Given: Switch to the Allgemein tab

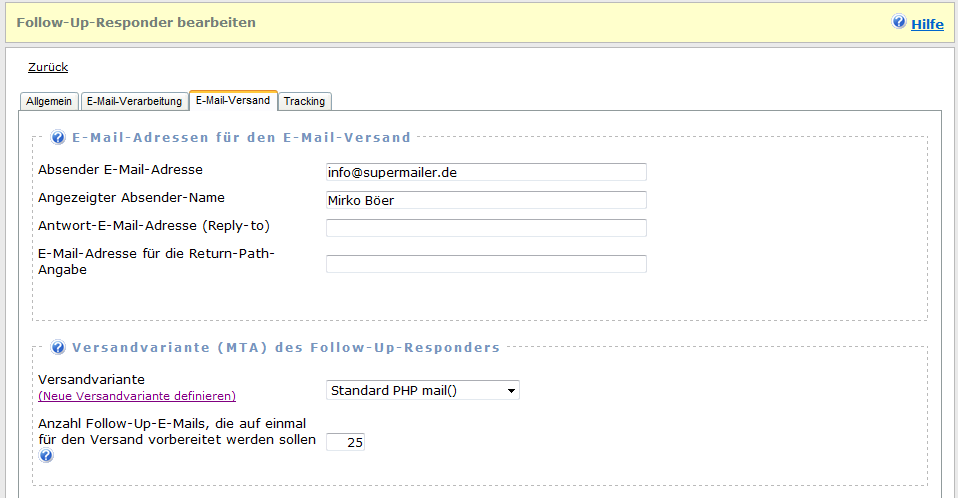Looking at the screenshot, I should click(49, 101).
